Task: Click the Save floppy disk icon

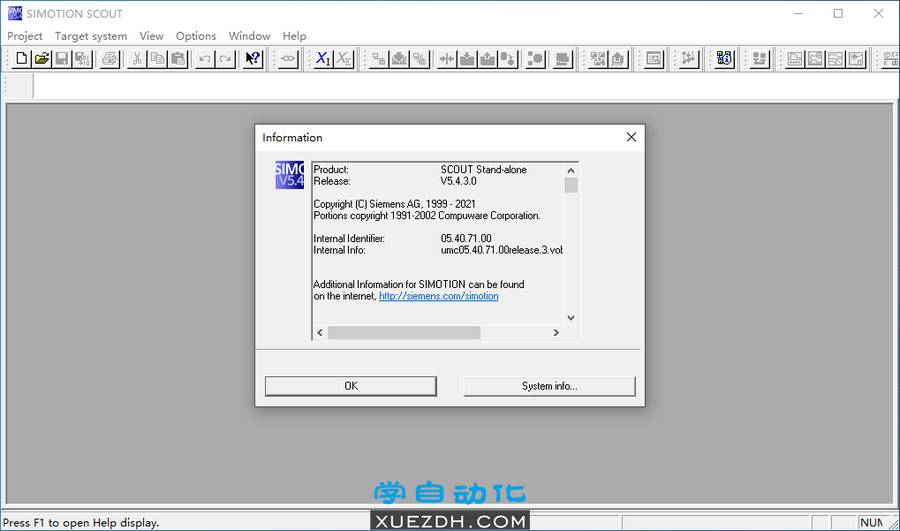Action: [63, 59]
